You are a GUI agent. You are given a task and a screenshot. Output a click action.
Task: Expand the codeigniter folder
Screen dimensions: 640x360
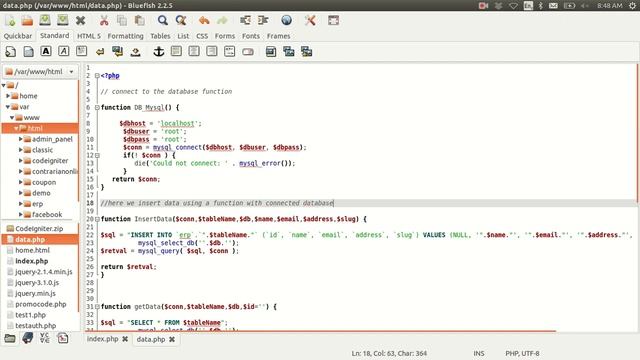[20, 160]
